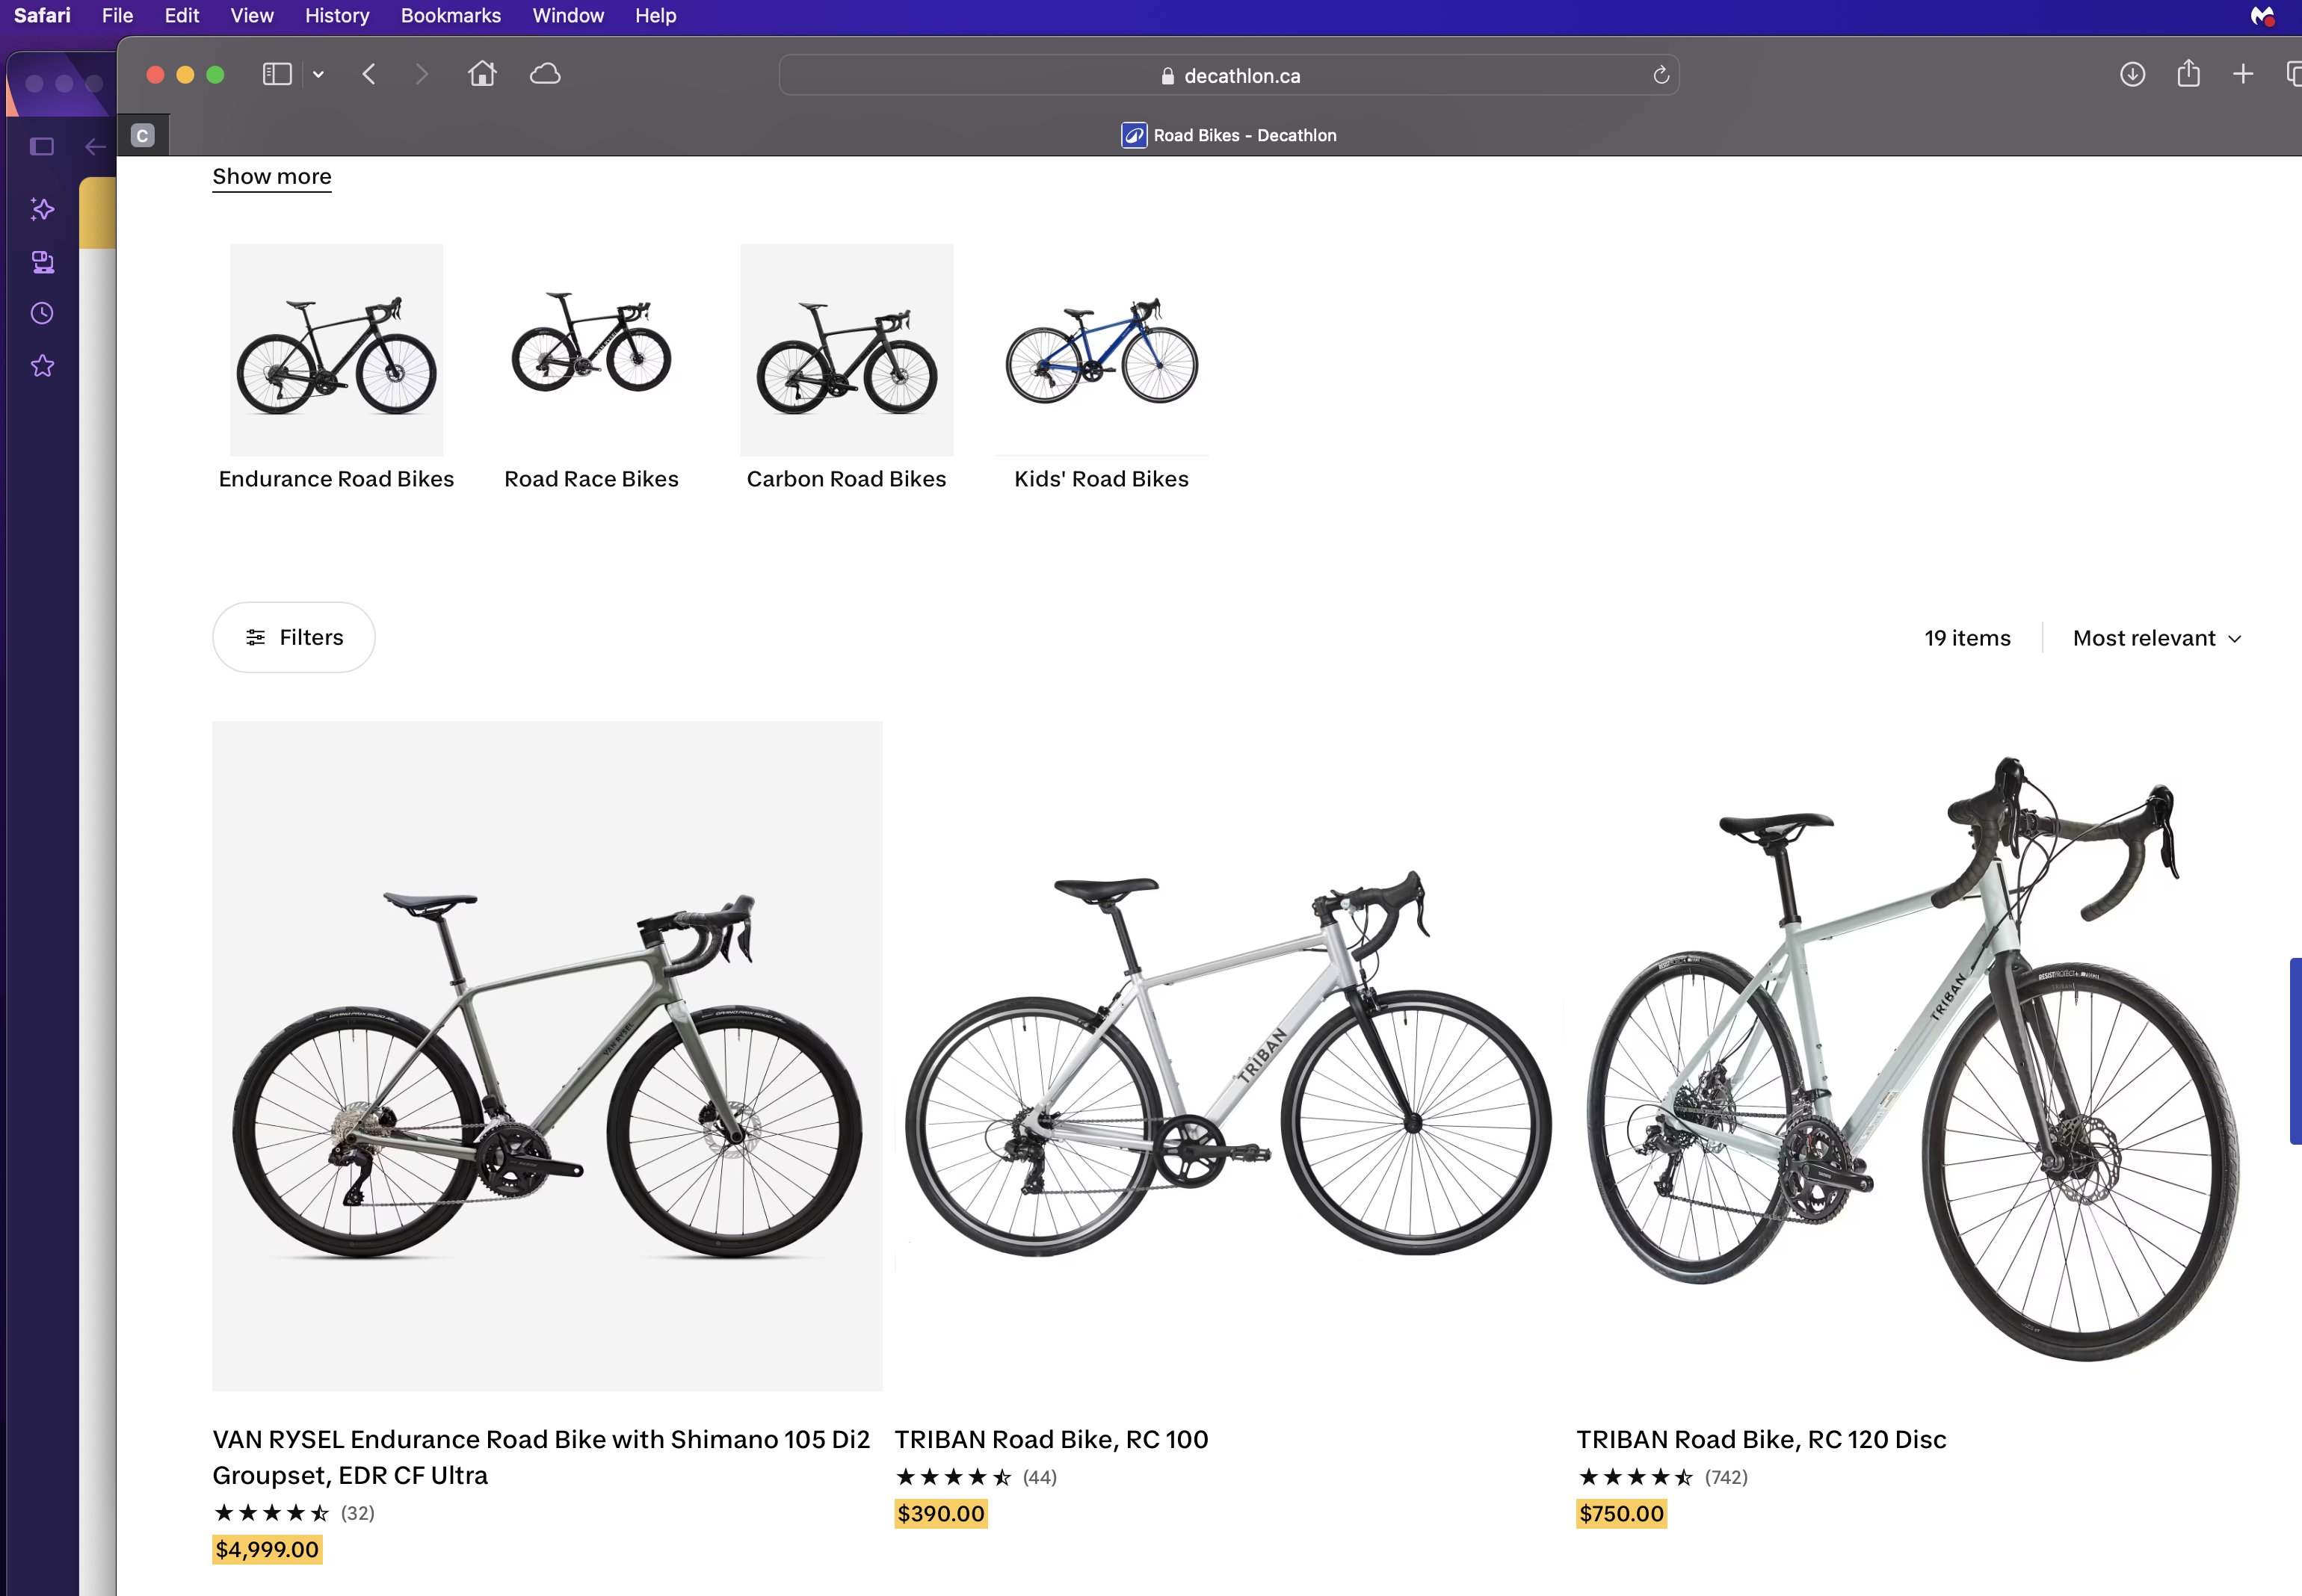Open the File menu
Image resolution: width=2302 pixels, height=1596 pixels.
[x=117, y=16]
